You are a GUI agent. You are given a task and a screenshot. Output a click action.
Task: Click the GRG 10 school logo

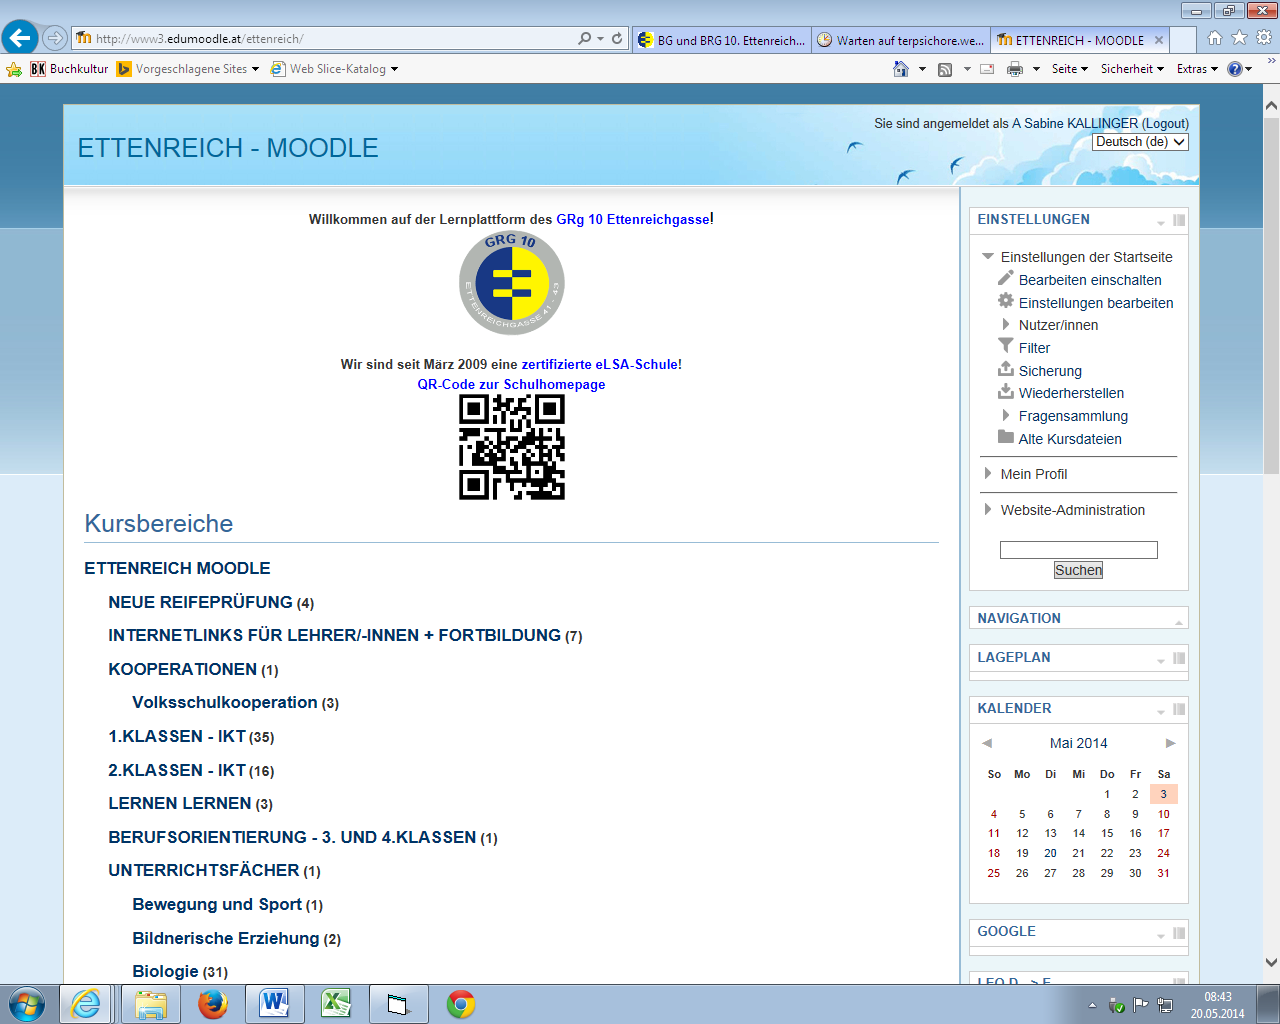(512, 282)
